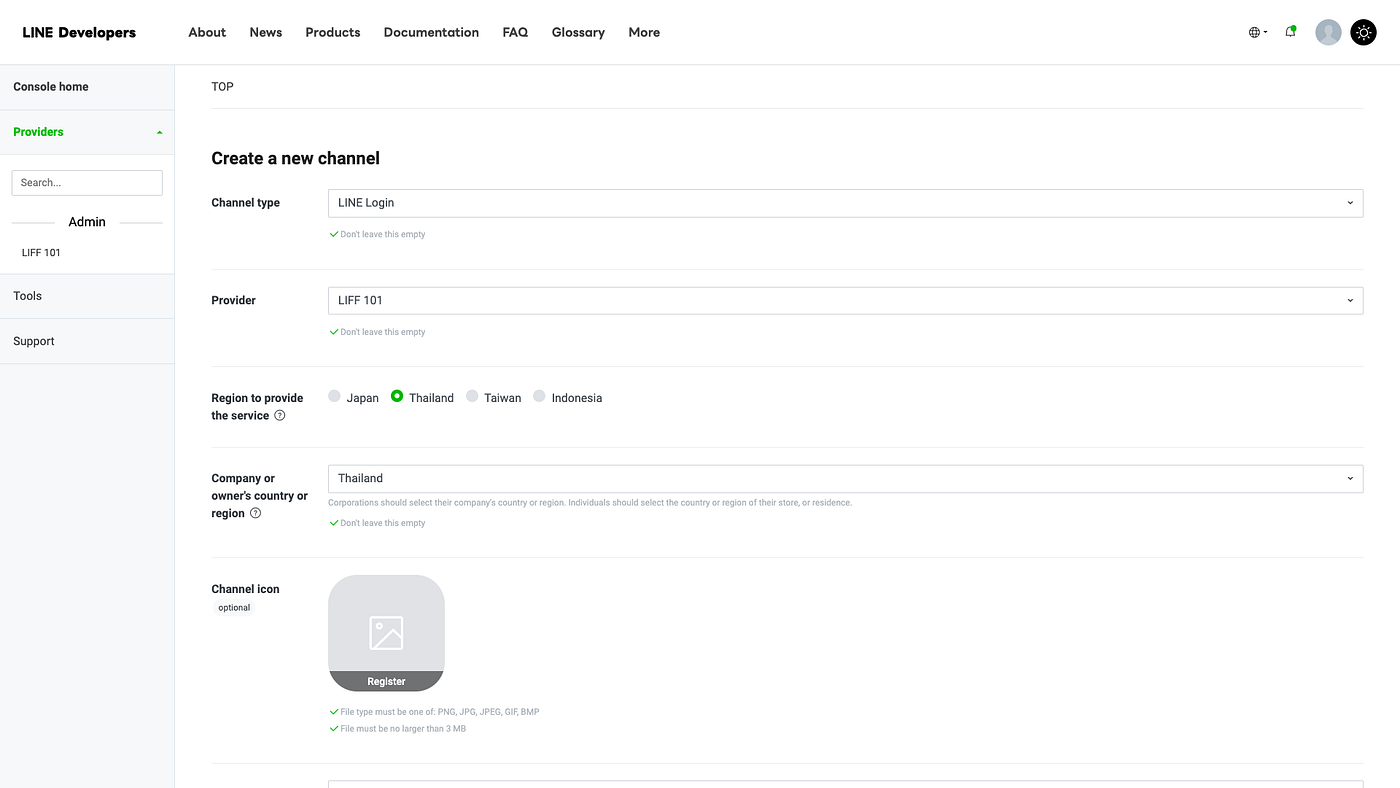Click the channel icon image placeholder
Screen dimensions: 1400x788
click(386, 632)
